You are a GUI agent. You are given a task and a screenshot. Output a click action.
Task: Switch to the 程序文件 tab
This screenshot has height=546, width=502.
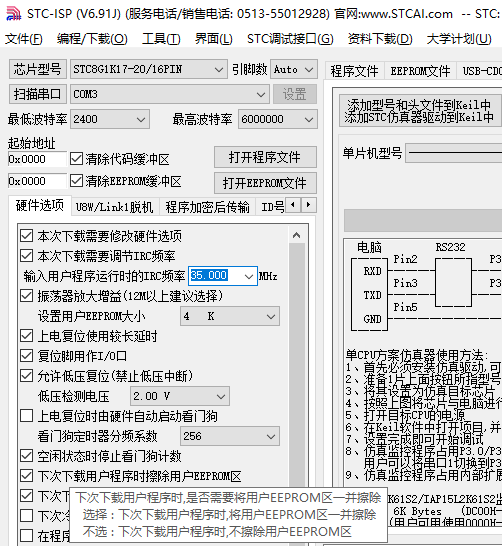tap(354, 71)
